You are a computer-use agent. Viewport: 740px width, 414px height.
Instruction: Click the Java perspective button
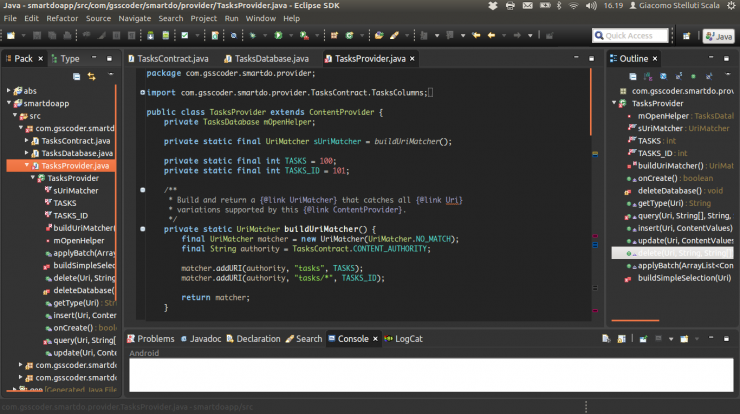(719, 36)
